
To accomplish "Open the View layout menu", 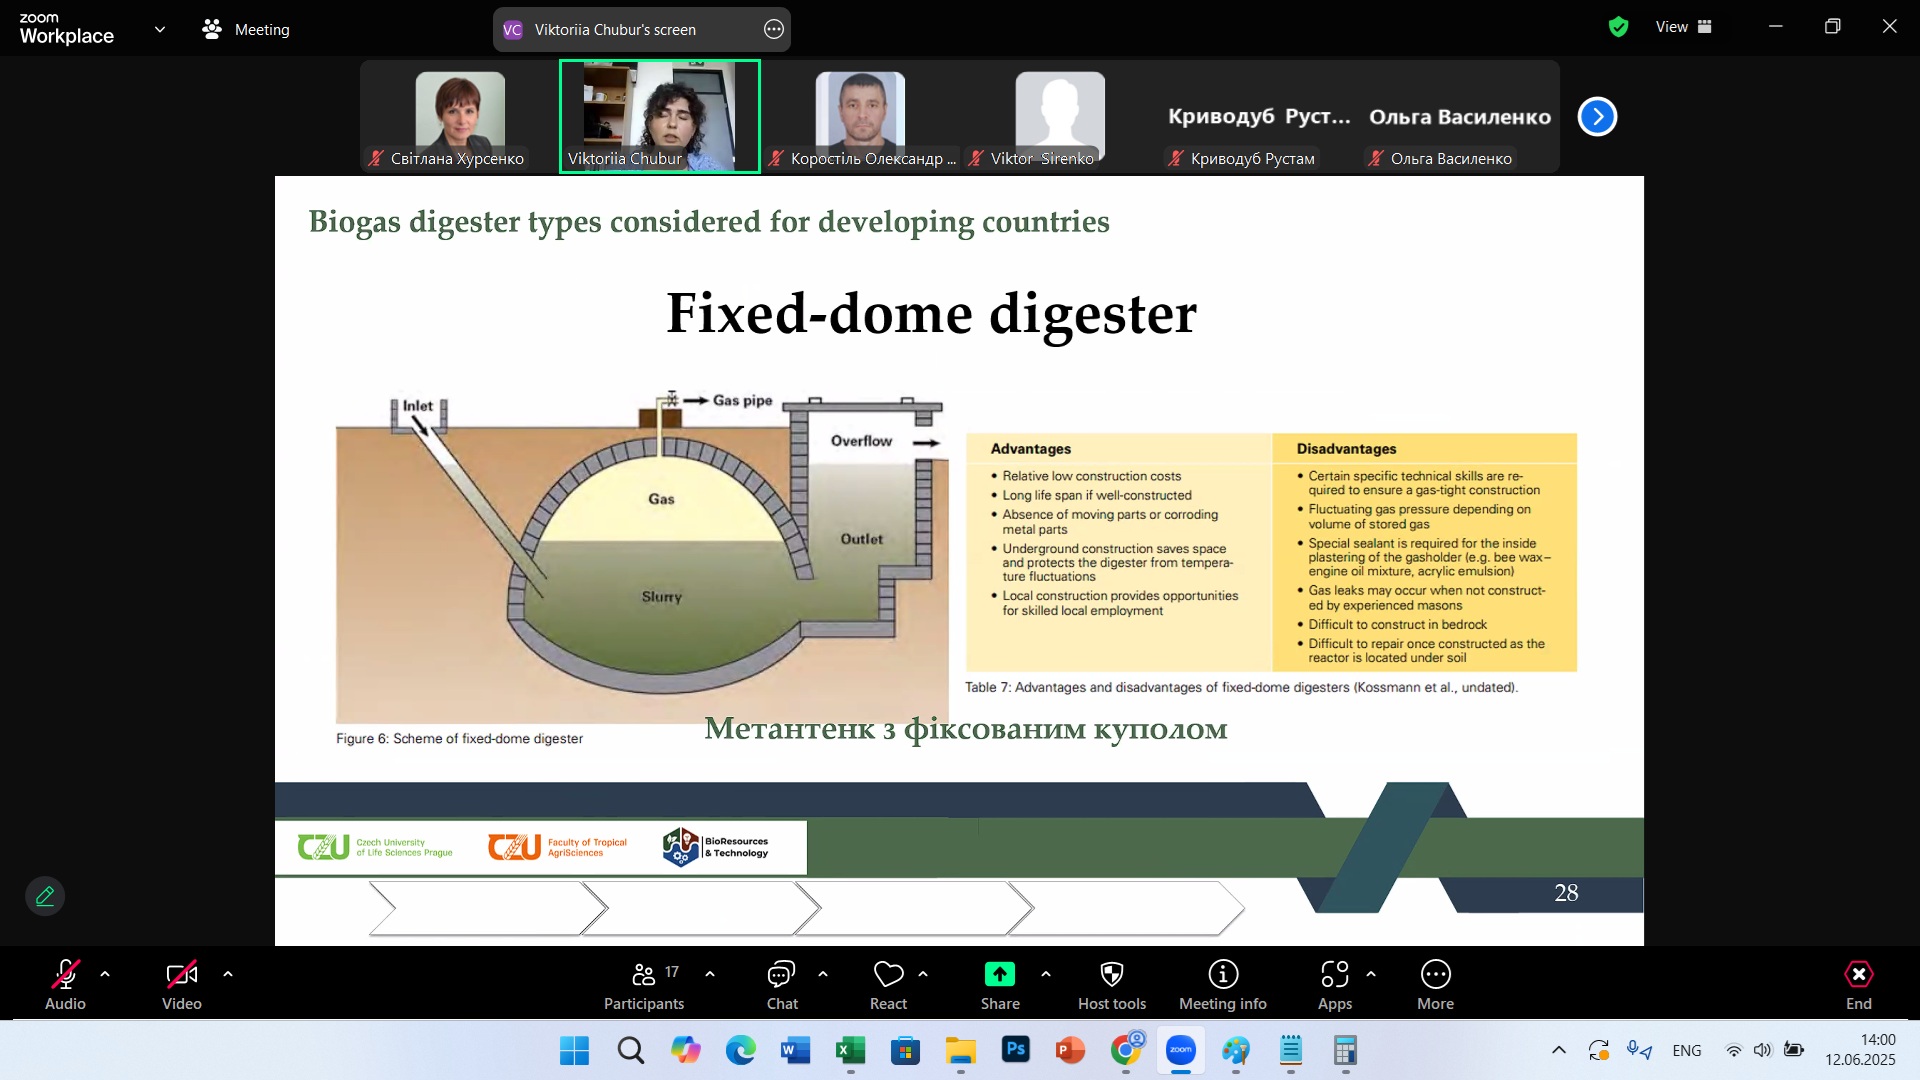I will coord(1683,27).
